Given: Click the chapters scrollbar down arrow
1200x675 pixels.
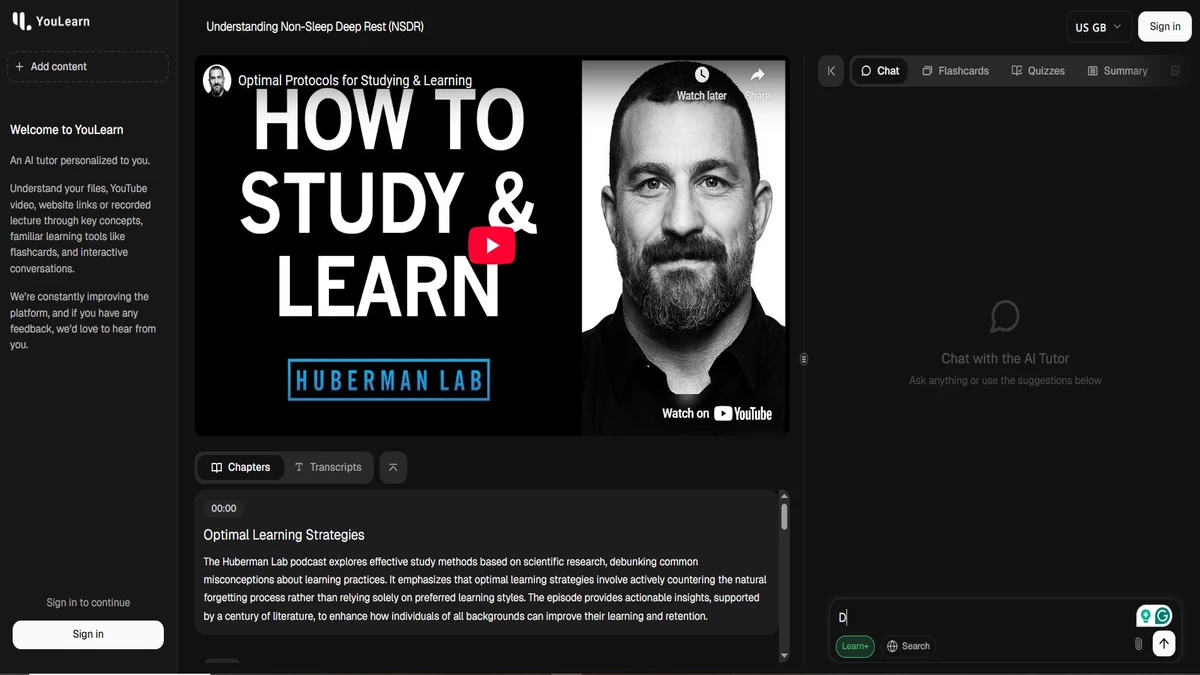Looking at the screenshot, I should click(x=784, y=656).
